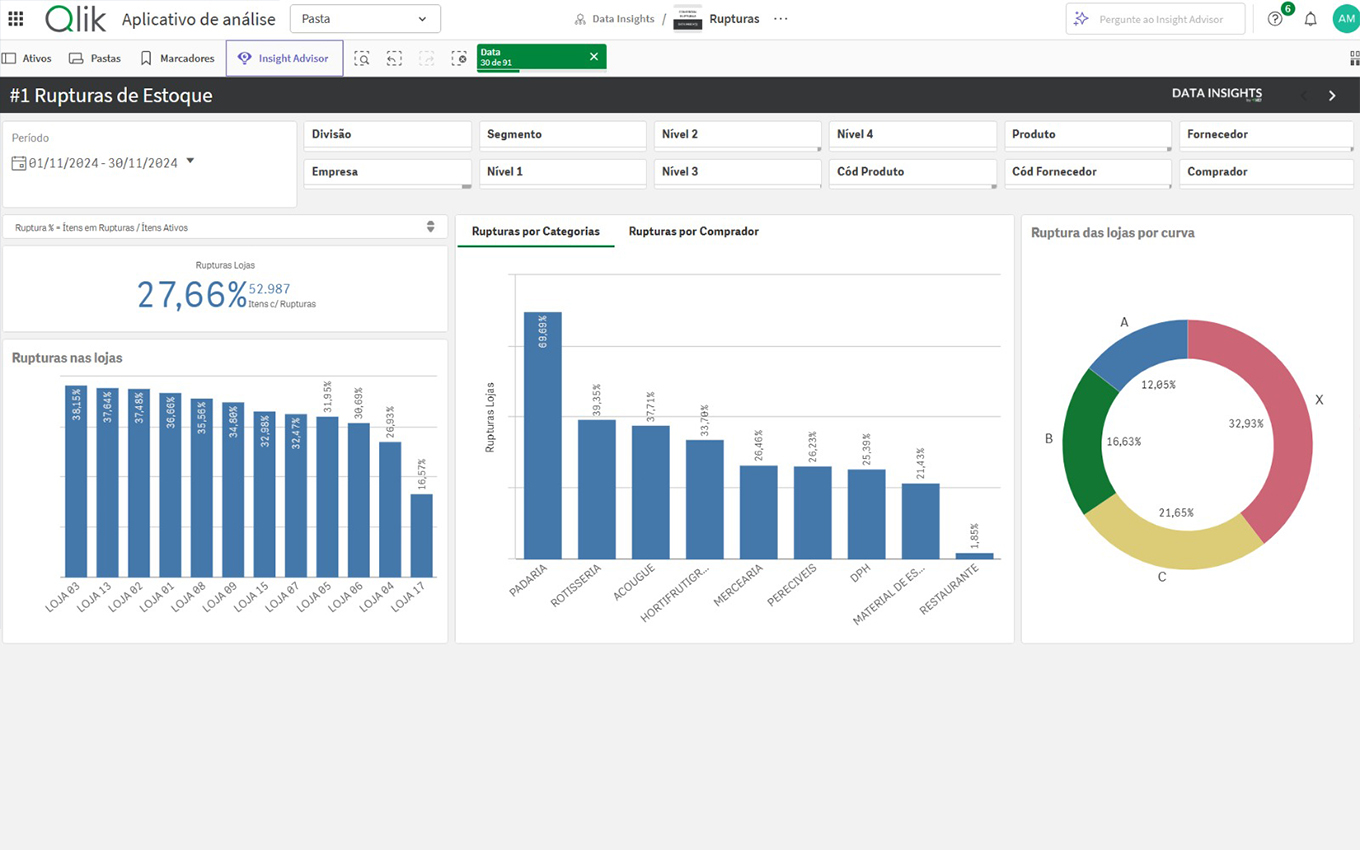This screenshot has height=850, width=1360.
Task: Open the smart search selection tool
Action: pyautogui.click(x=362, y=59)
